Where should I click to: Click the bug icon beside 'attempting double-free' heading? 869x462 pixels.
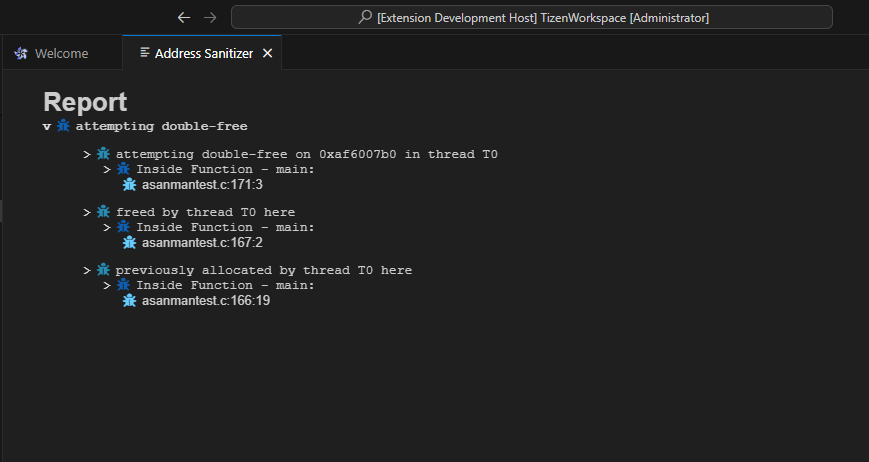click(x=64, y=126)
